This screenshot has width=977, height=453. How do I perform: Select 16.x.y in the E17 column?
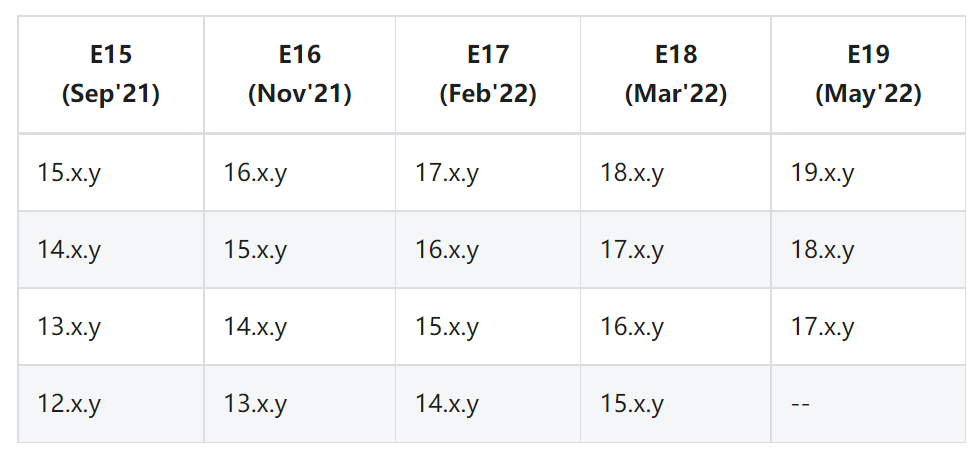[x=447, y=250]
